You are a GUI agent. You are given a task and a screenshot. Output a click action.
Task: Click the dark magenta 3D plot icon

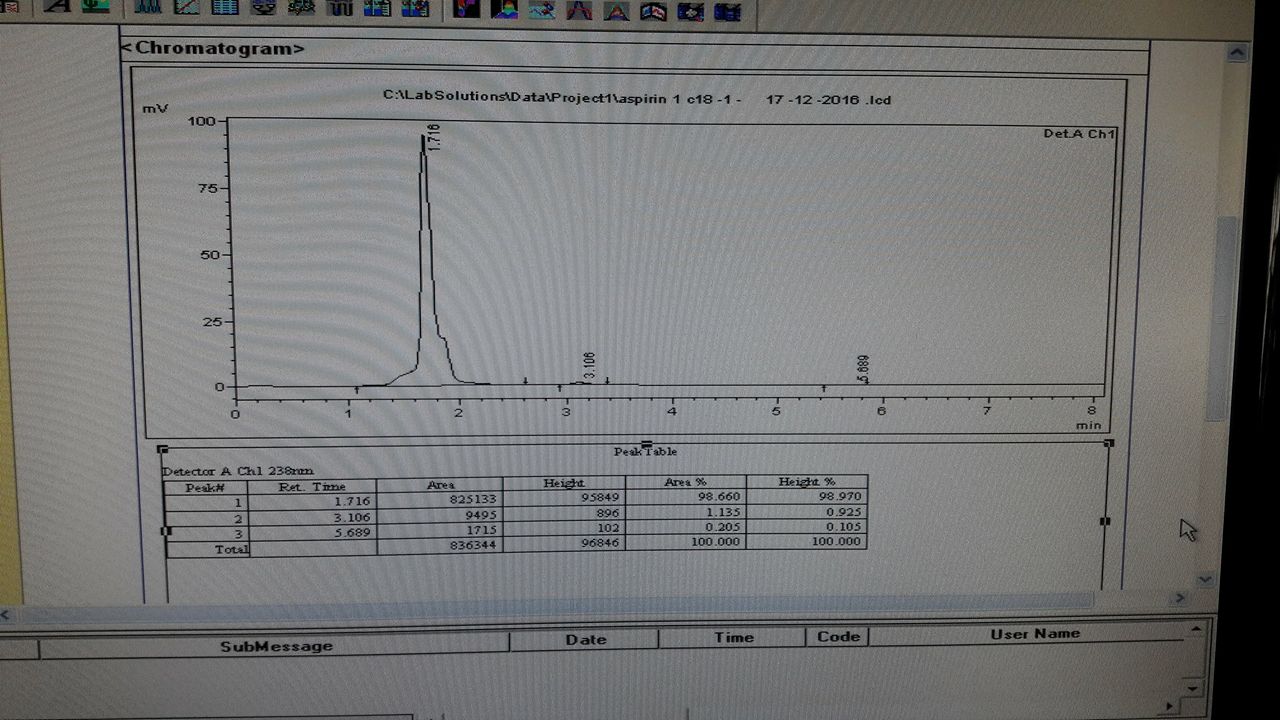coord(466,9)
